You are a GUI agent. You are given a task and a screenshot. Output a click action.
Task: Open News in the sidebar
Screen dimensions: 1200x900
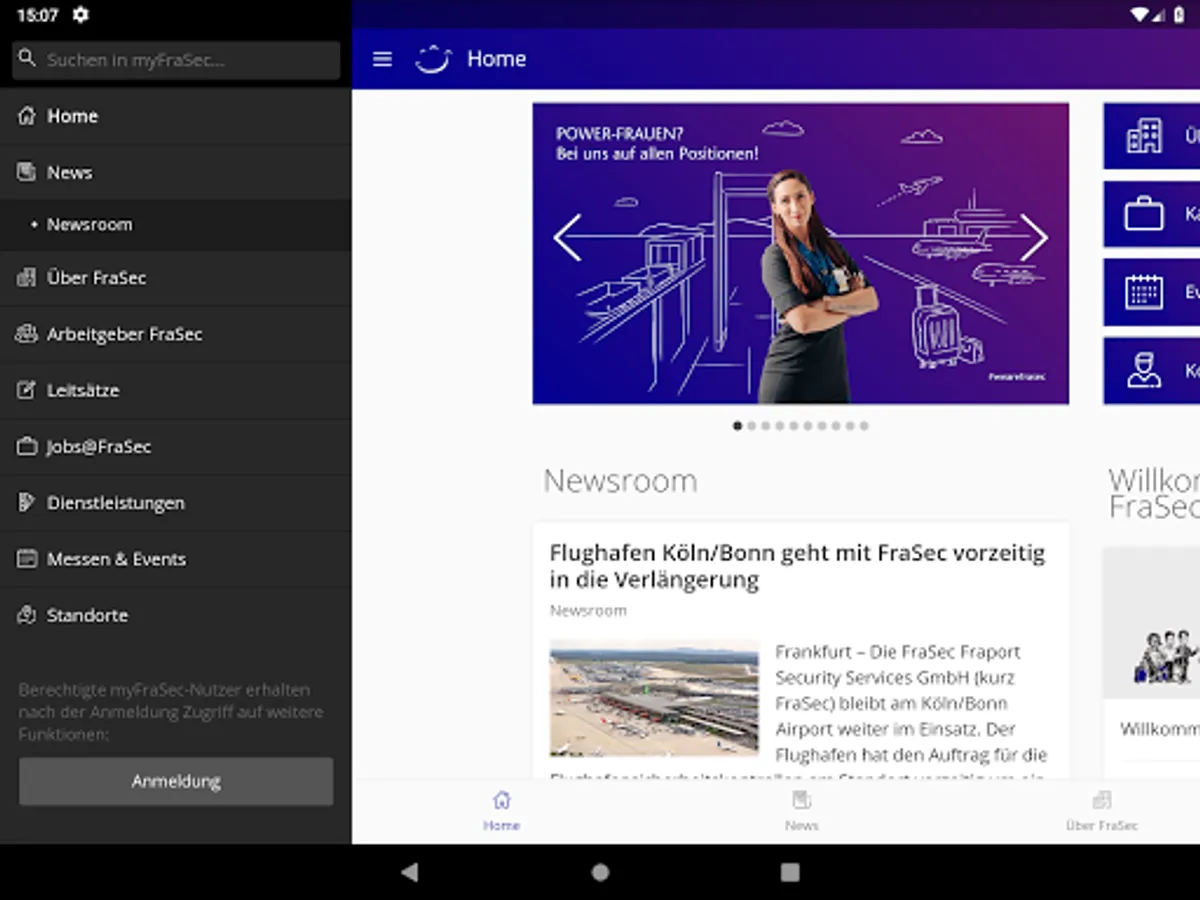175,172
